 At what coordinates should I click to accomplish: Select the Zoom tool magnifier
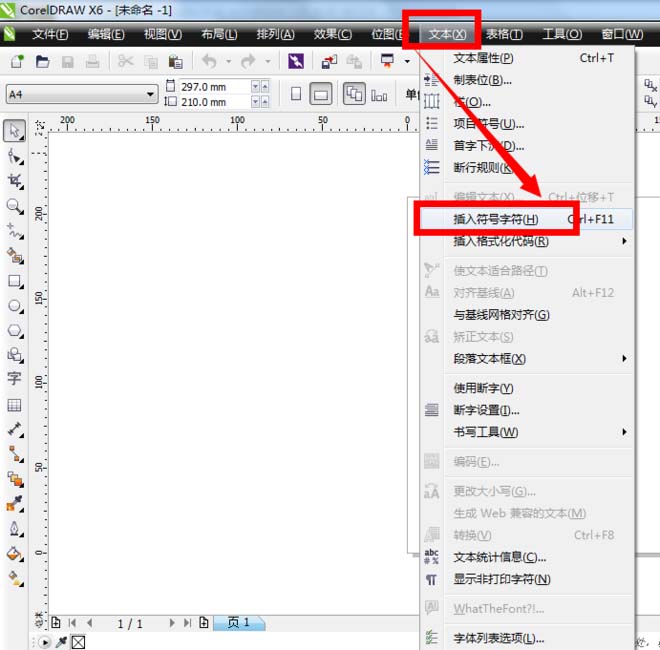tap(15, 206)
